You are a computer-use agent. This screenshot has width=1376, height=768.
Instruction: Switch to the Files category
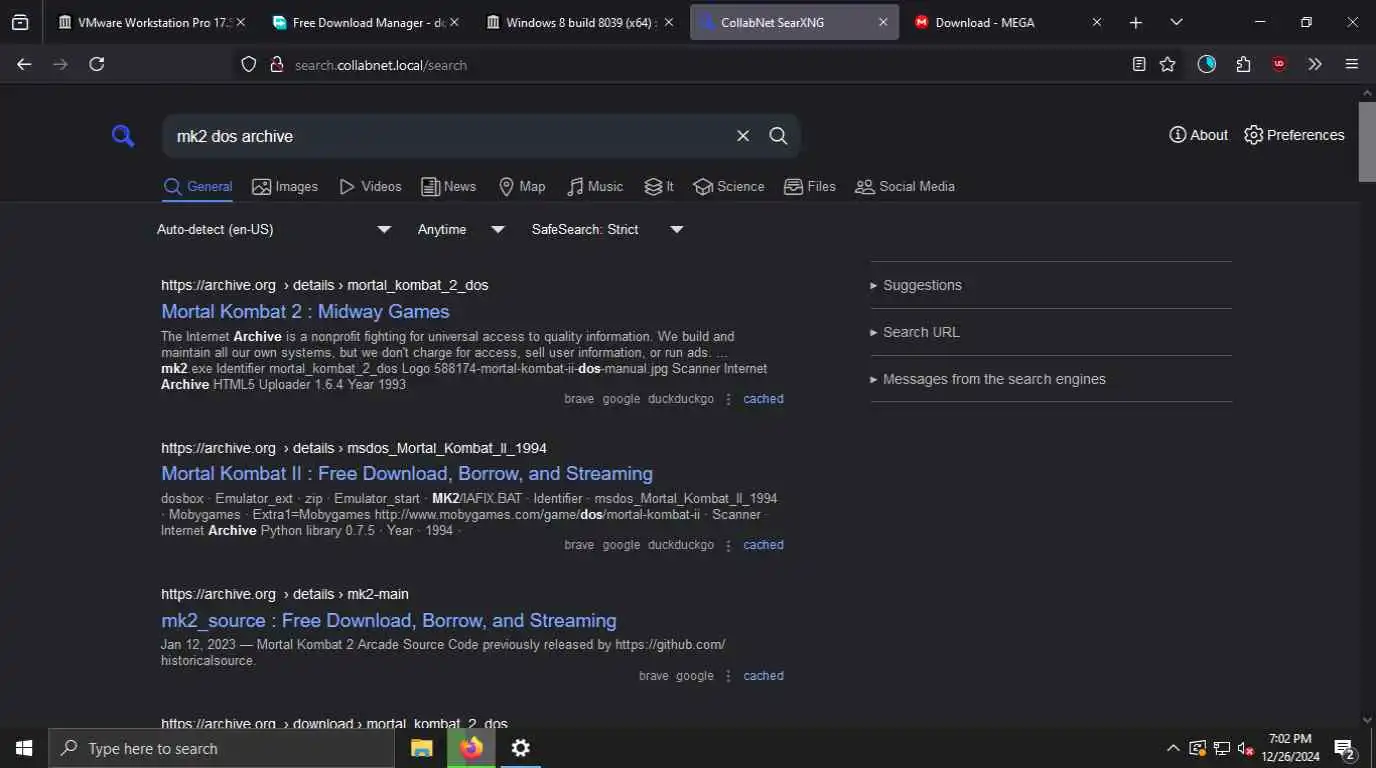point(810,187)
